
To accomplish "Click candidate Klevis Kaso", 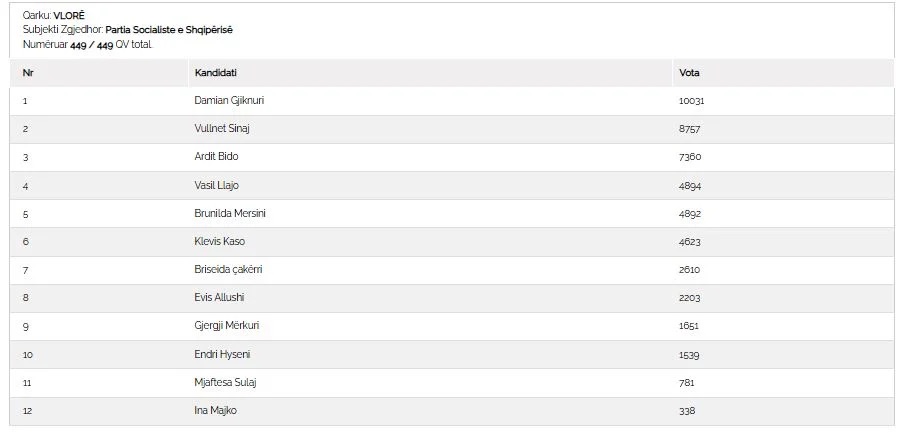I will coord(219,242).
